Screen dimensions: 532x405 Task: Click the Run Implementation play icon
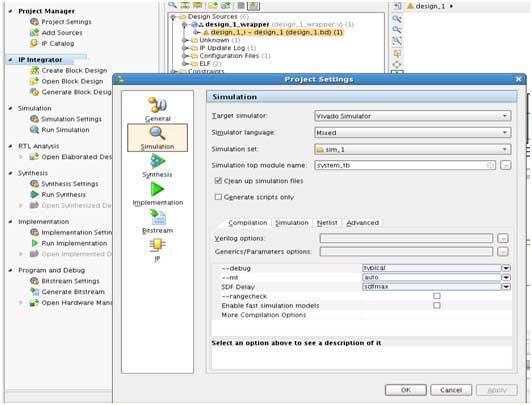(34, 243)
